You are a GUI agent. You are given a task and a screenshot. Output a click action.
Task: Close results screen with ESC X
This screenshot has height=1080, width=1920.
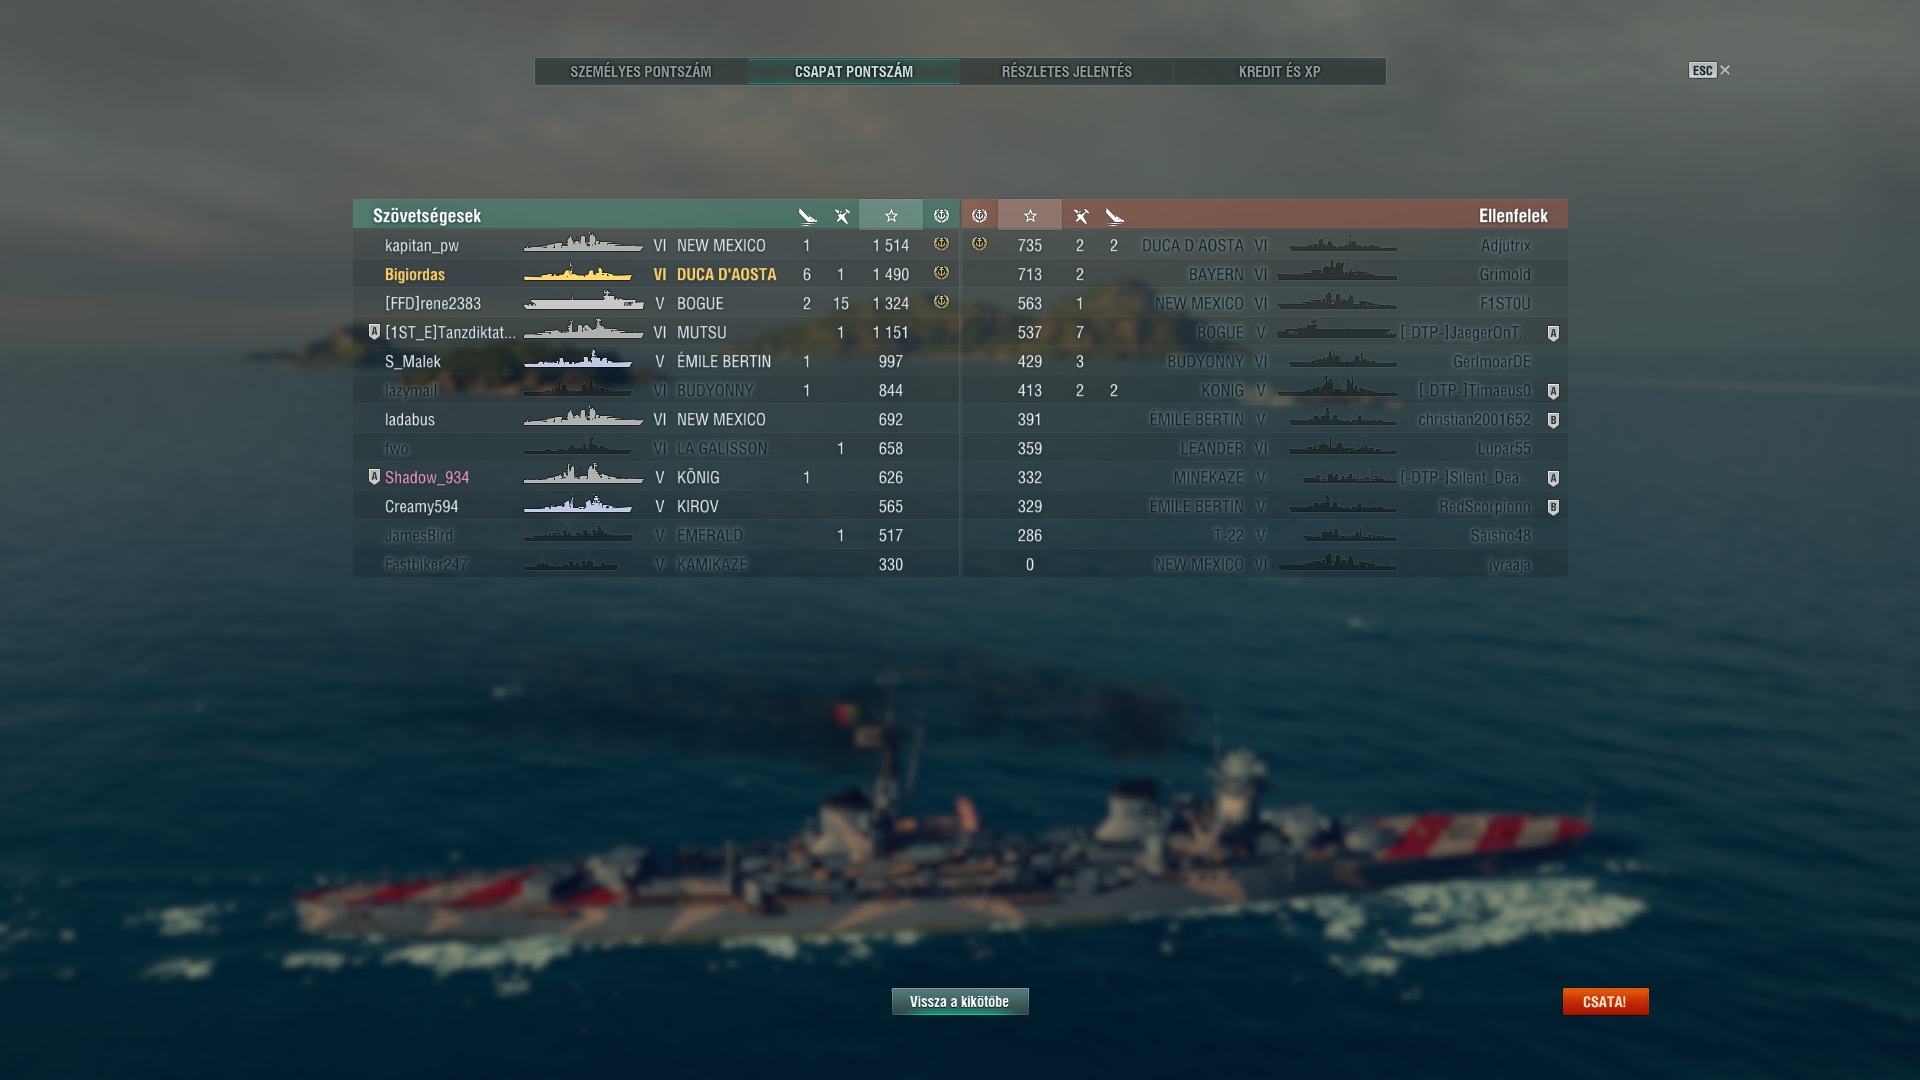(x=1709, y=70)
